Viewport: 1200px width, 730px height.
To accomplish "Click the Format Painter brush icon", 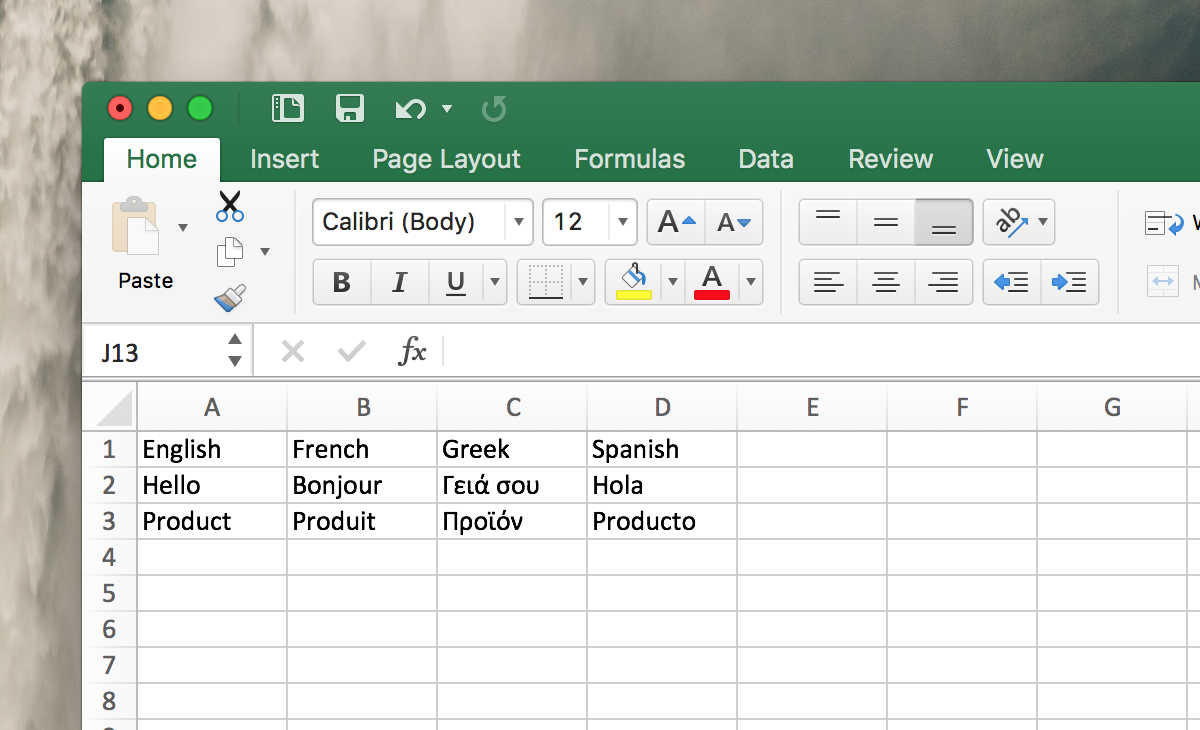I will (230, 297).
